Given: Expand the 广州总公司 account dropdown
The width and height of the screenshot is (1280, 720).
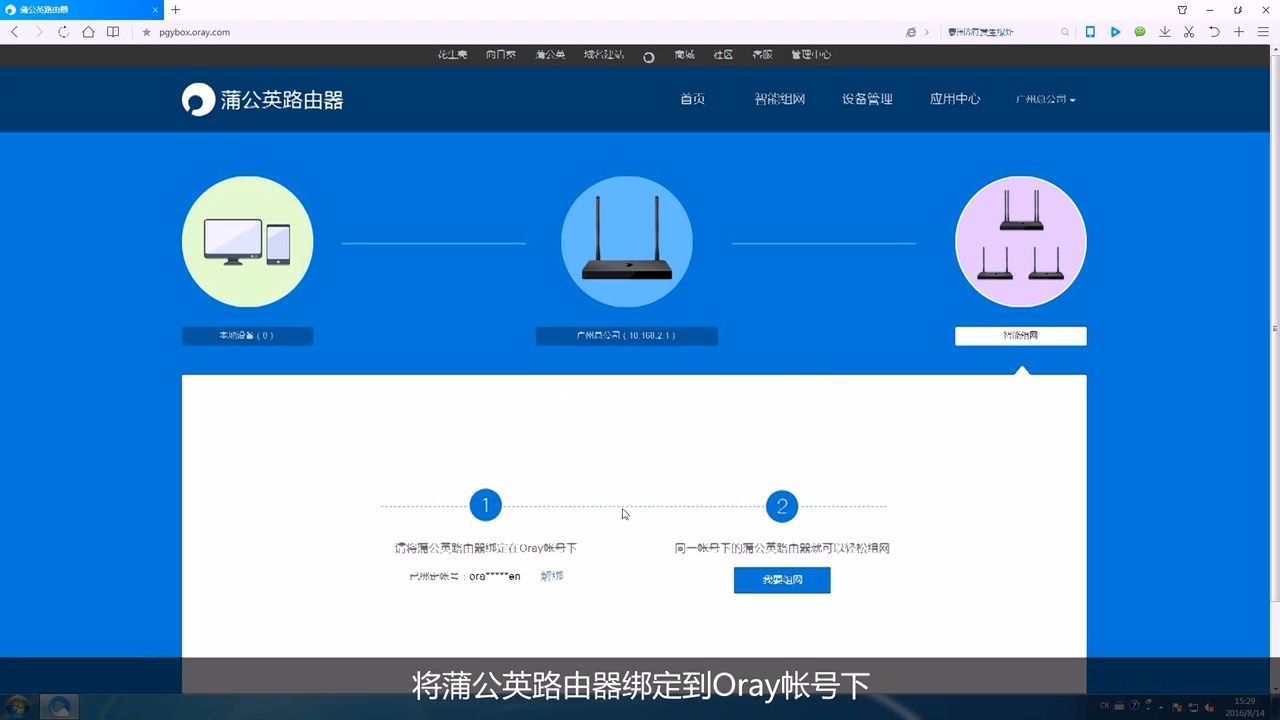Looking at the screenshot, I should [x=1045, y=100].
